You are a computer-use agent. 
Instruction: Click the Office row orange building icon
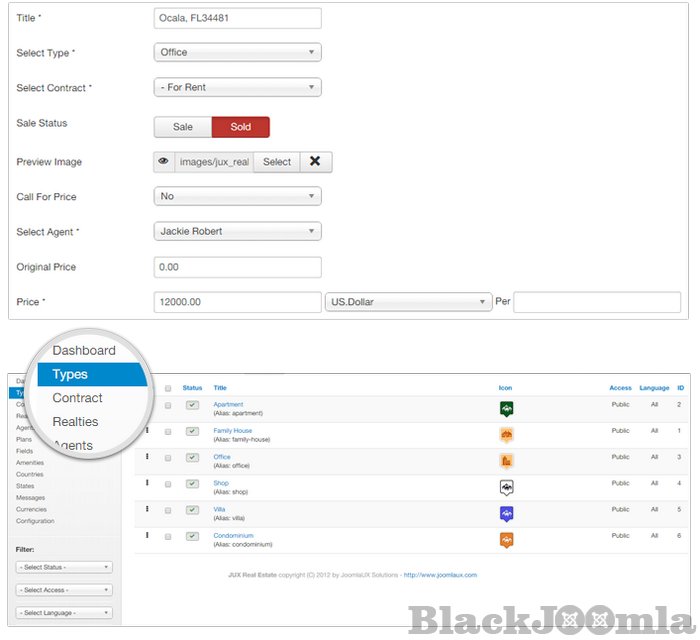pyautogui.click(x=506, y=461)
